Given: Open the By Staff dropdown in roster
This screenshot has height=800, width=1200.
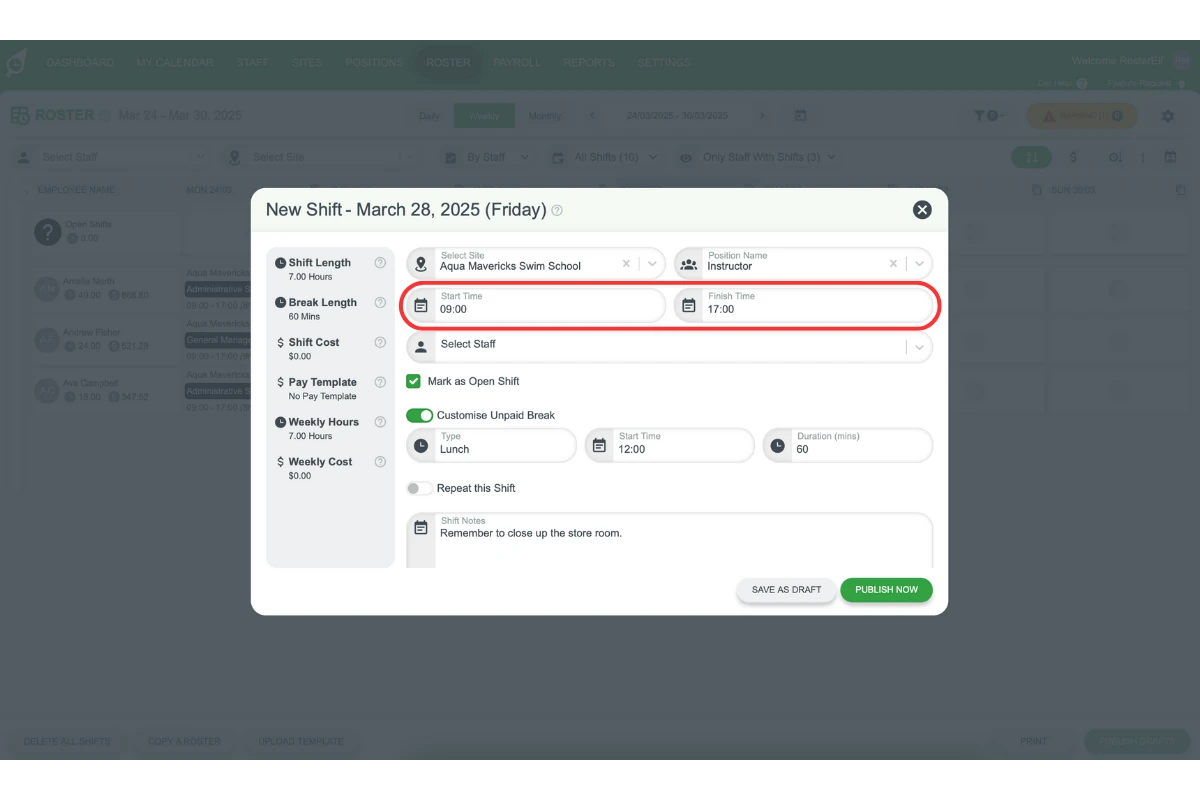Looking at the screenshot, I should coord(485,157).
